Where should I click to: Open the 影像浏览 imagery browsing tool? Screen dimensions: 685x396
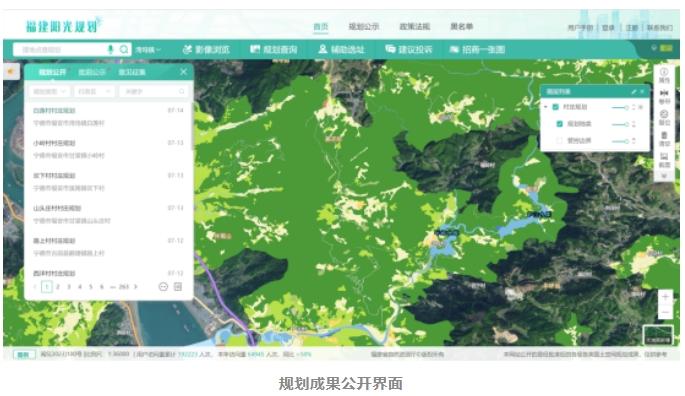pos(206,49)
